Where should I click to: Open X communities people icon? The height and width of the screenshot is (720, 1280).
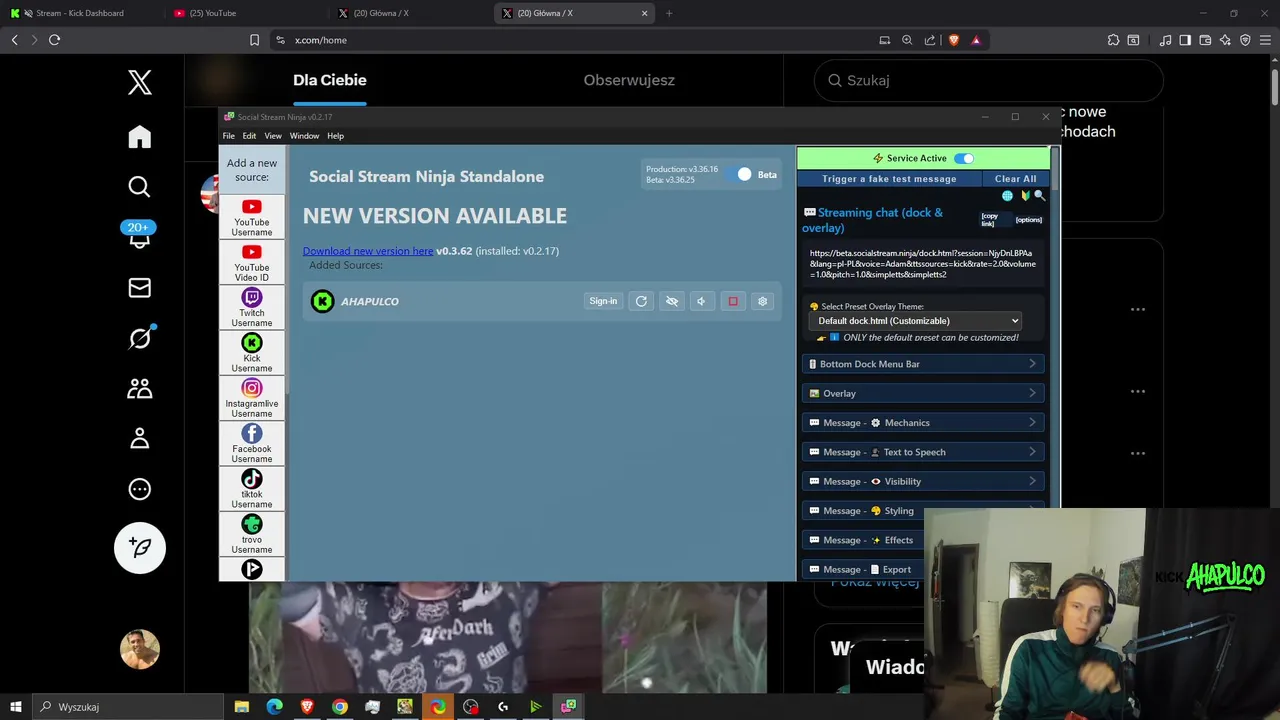[139, 388]
